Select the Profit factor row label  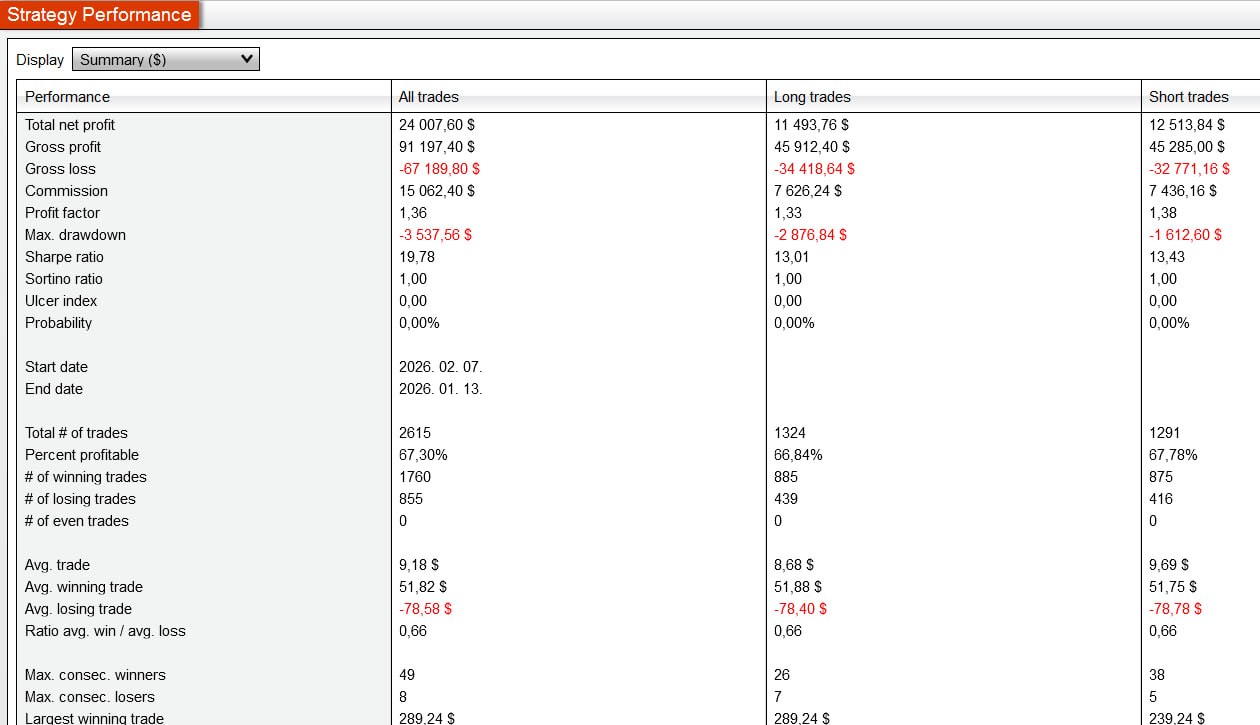[62, 213]
